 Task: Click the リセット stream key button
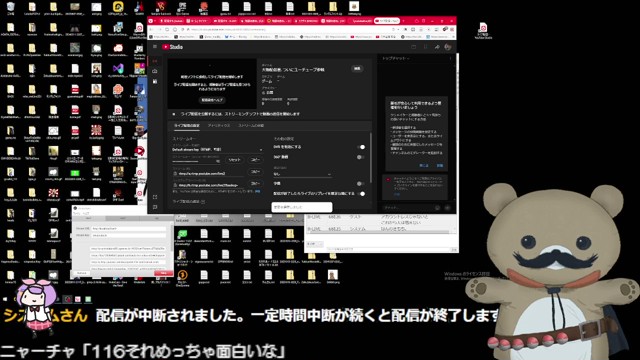tap(234, 160)
